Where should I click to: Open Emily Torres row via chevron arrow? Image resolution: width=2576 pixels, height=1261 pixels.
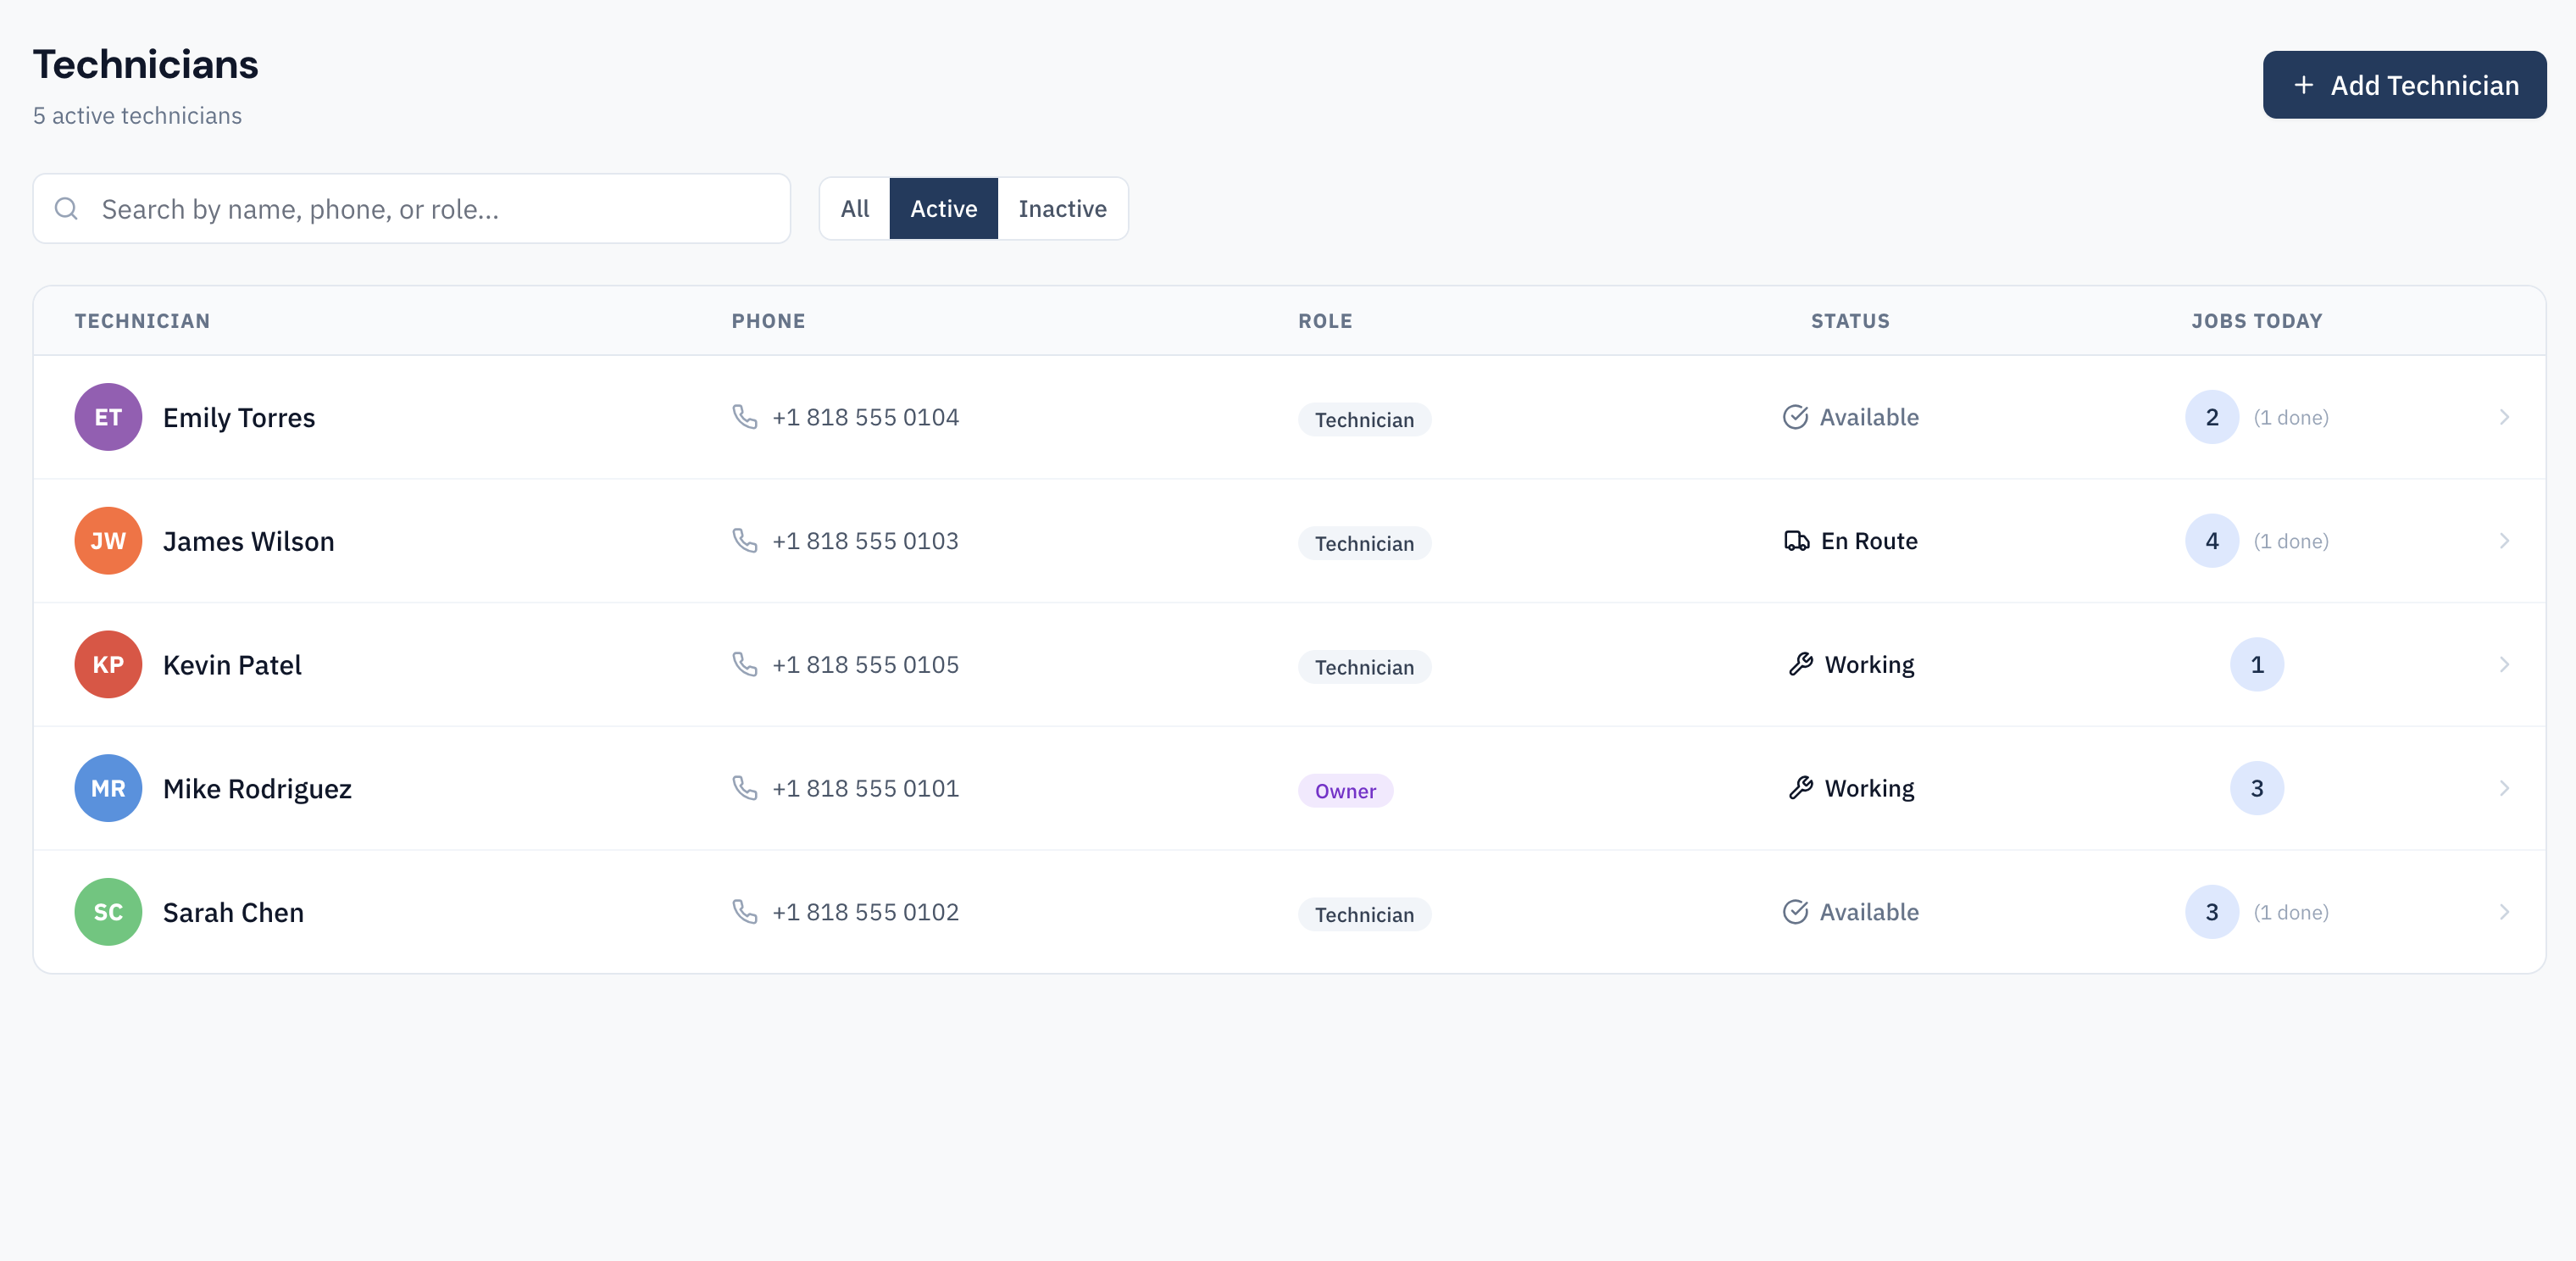click(x=2503, y=417)
